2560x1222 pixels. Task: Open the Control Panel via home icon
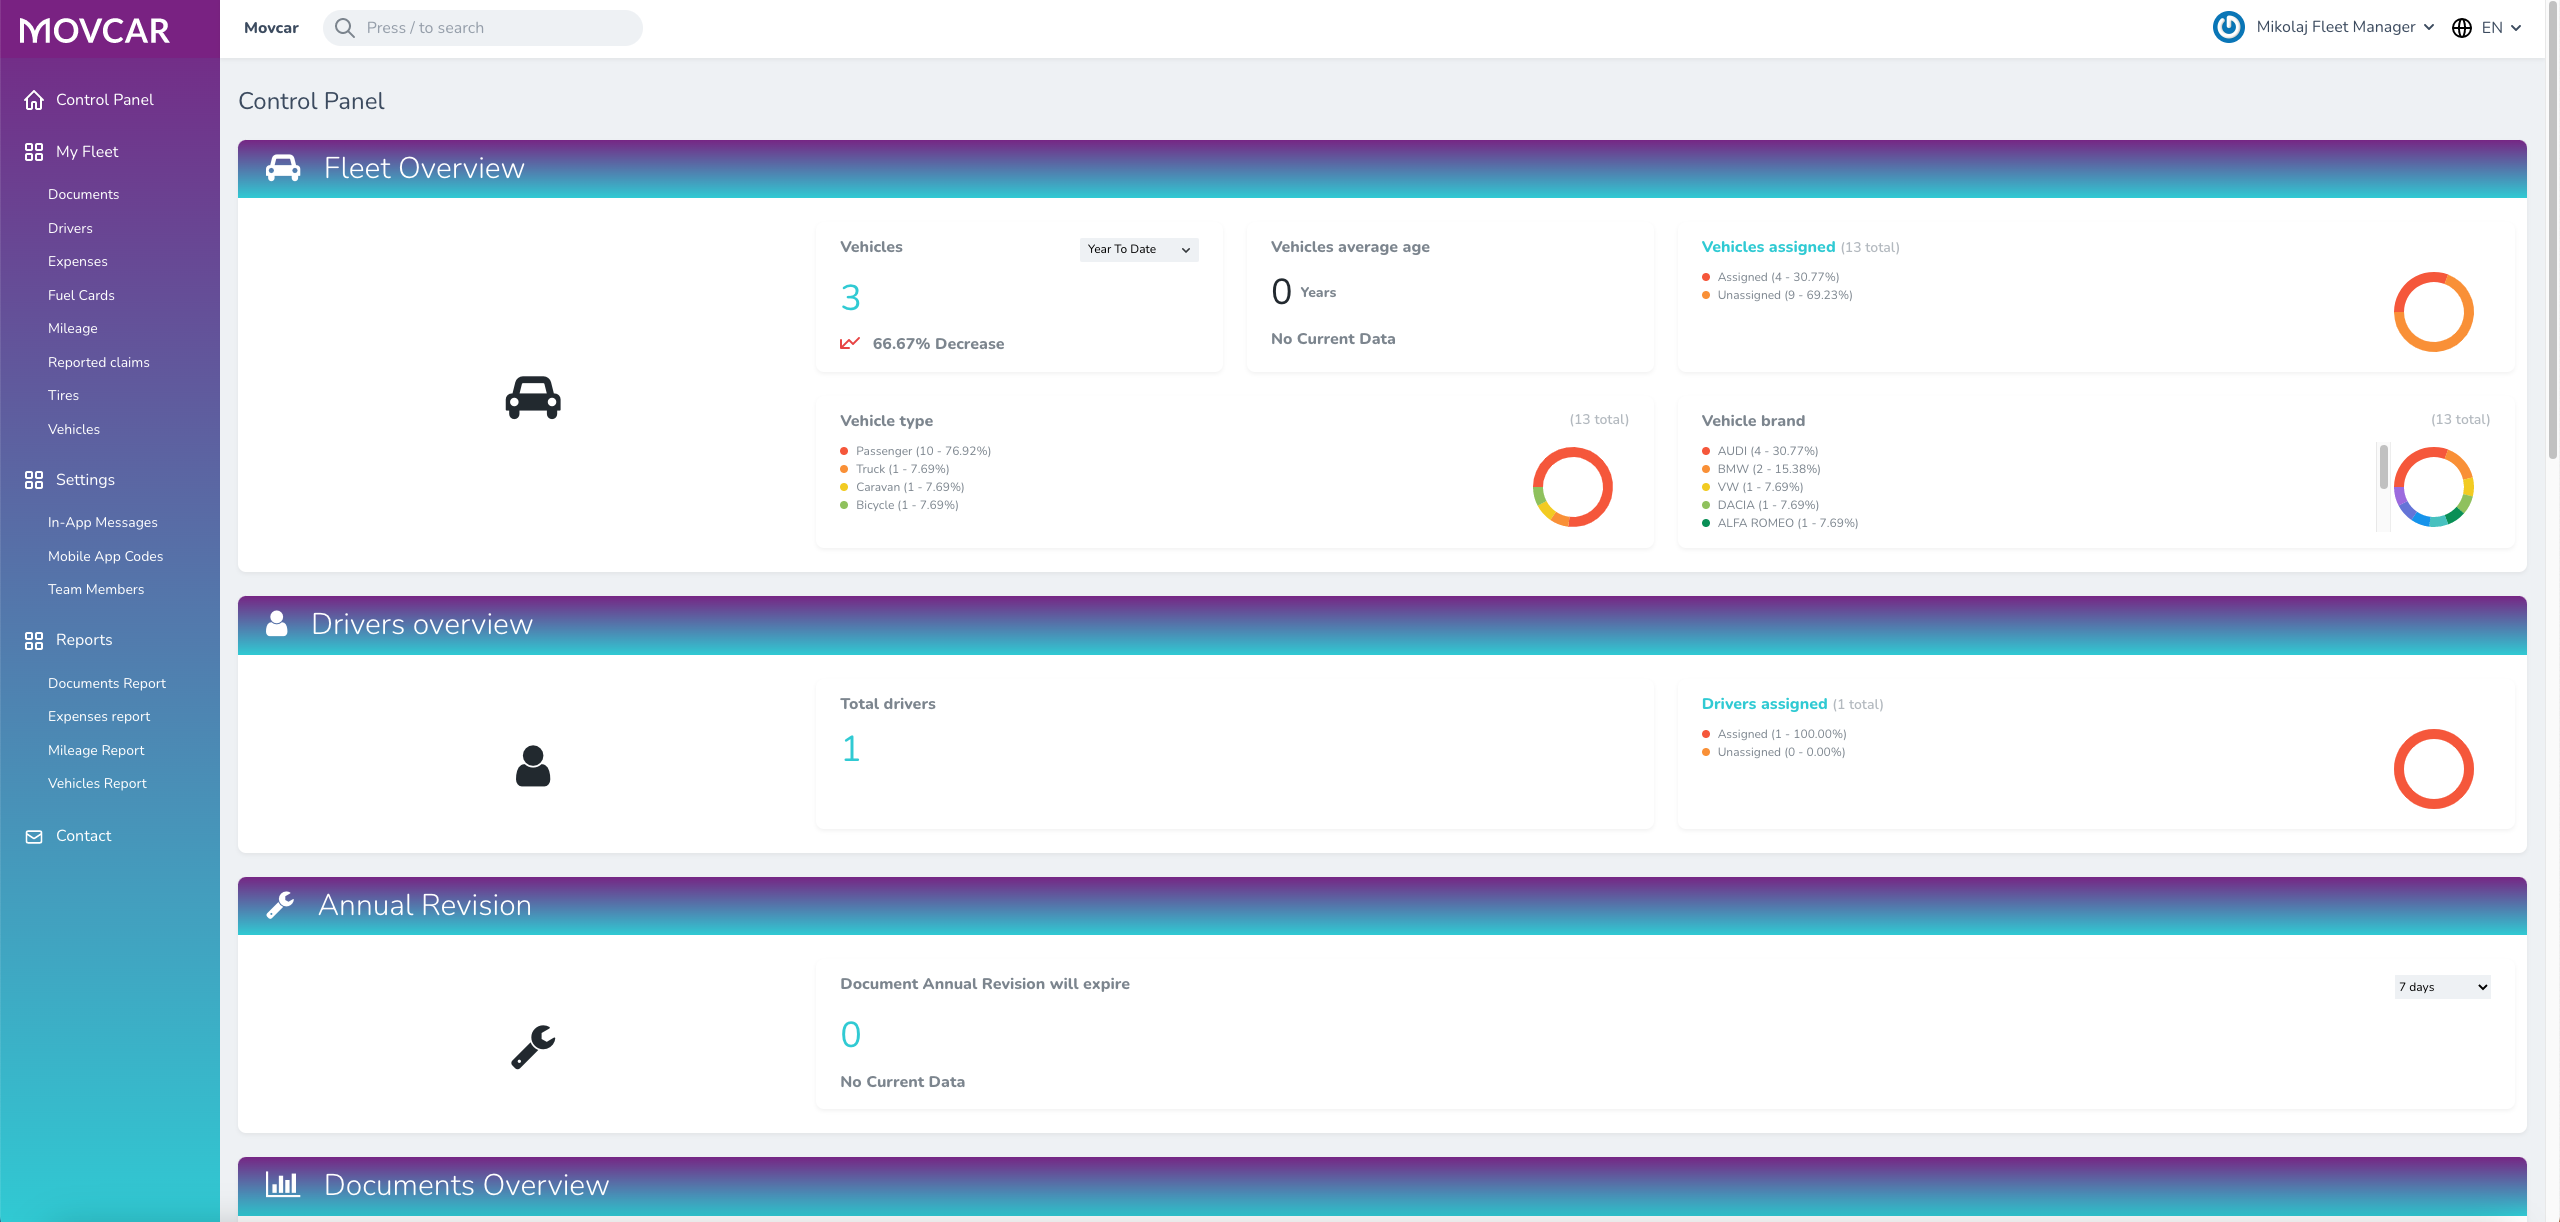pyautogui.click(x=35, y=99)
